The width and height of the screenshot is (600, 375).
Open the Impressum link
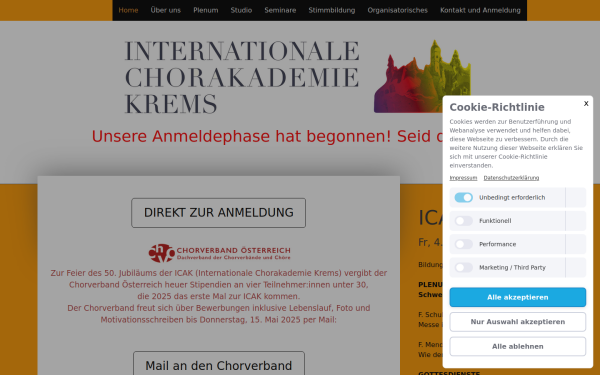click(463, 178)
